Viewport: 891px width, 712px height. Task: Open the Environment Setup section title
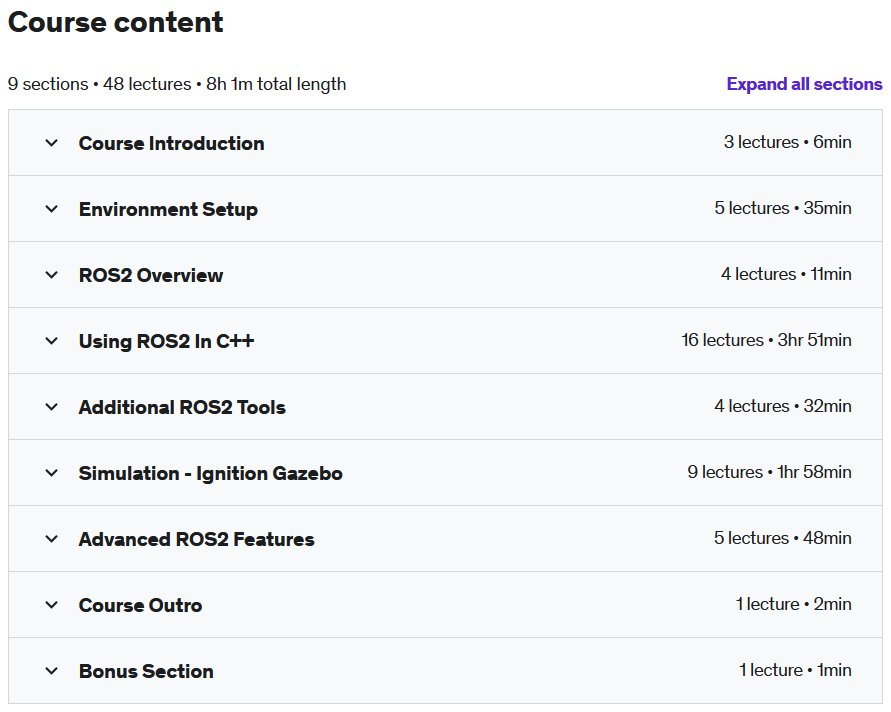click(x=168, y=209)
